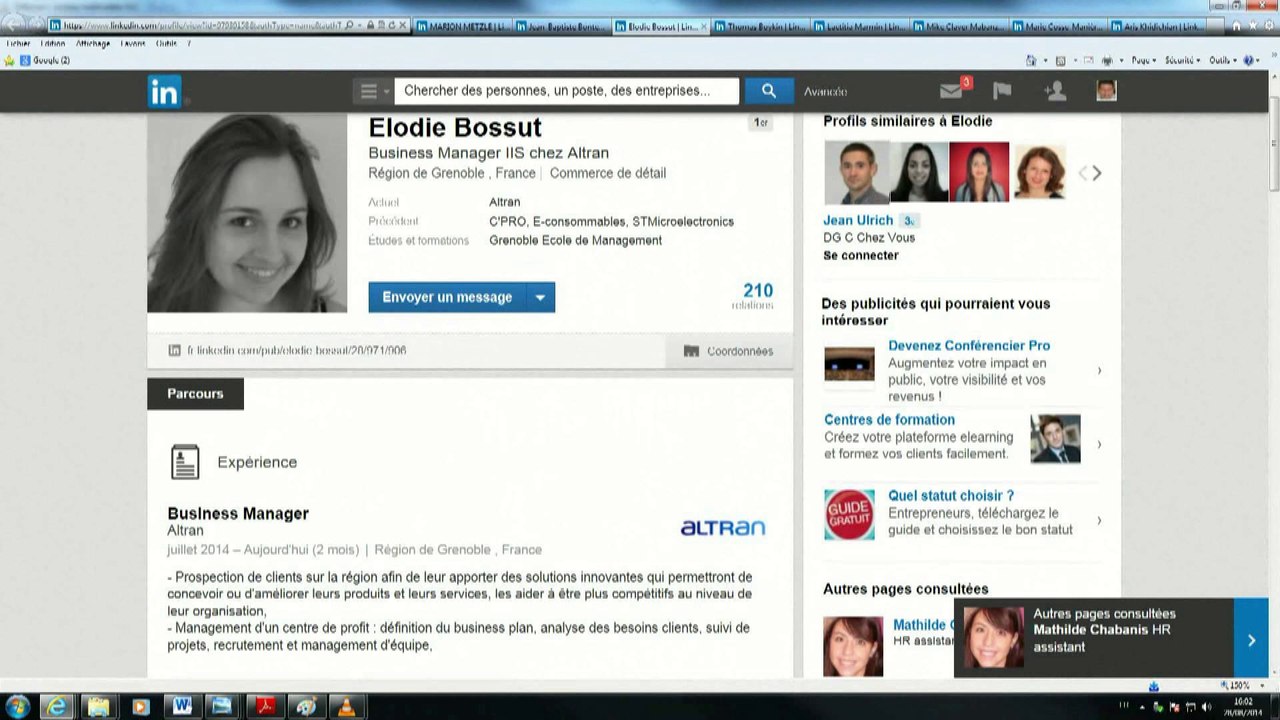Open the Affichage menu
Viewport: 1280px width, 720px height.
[x=92, y=44]
